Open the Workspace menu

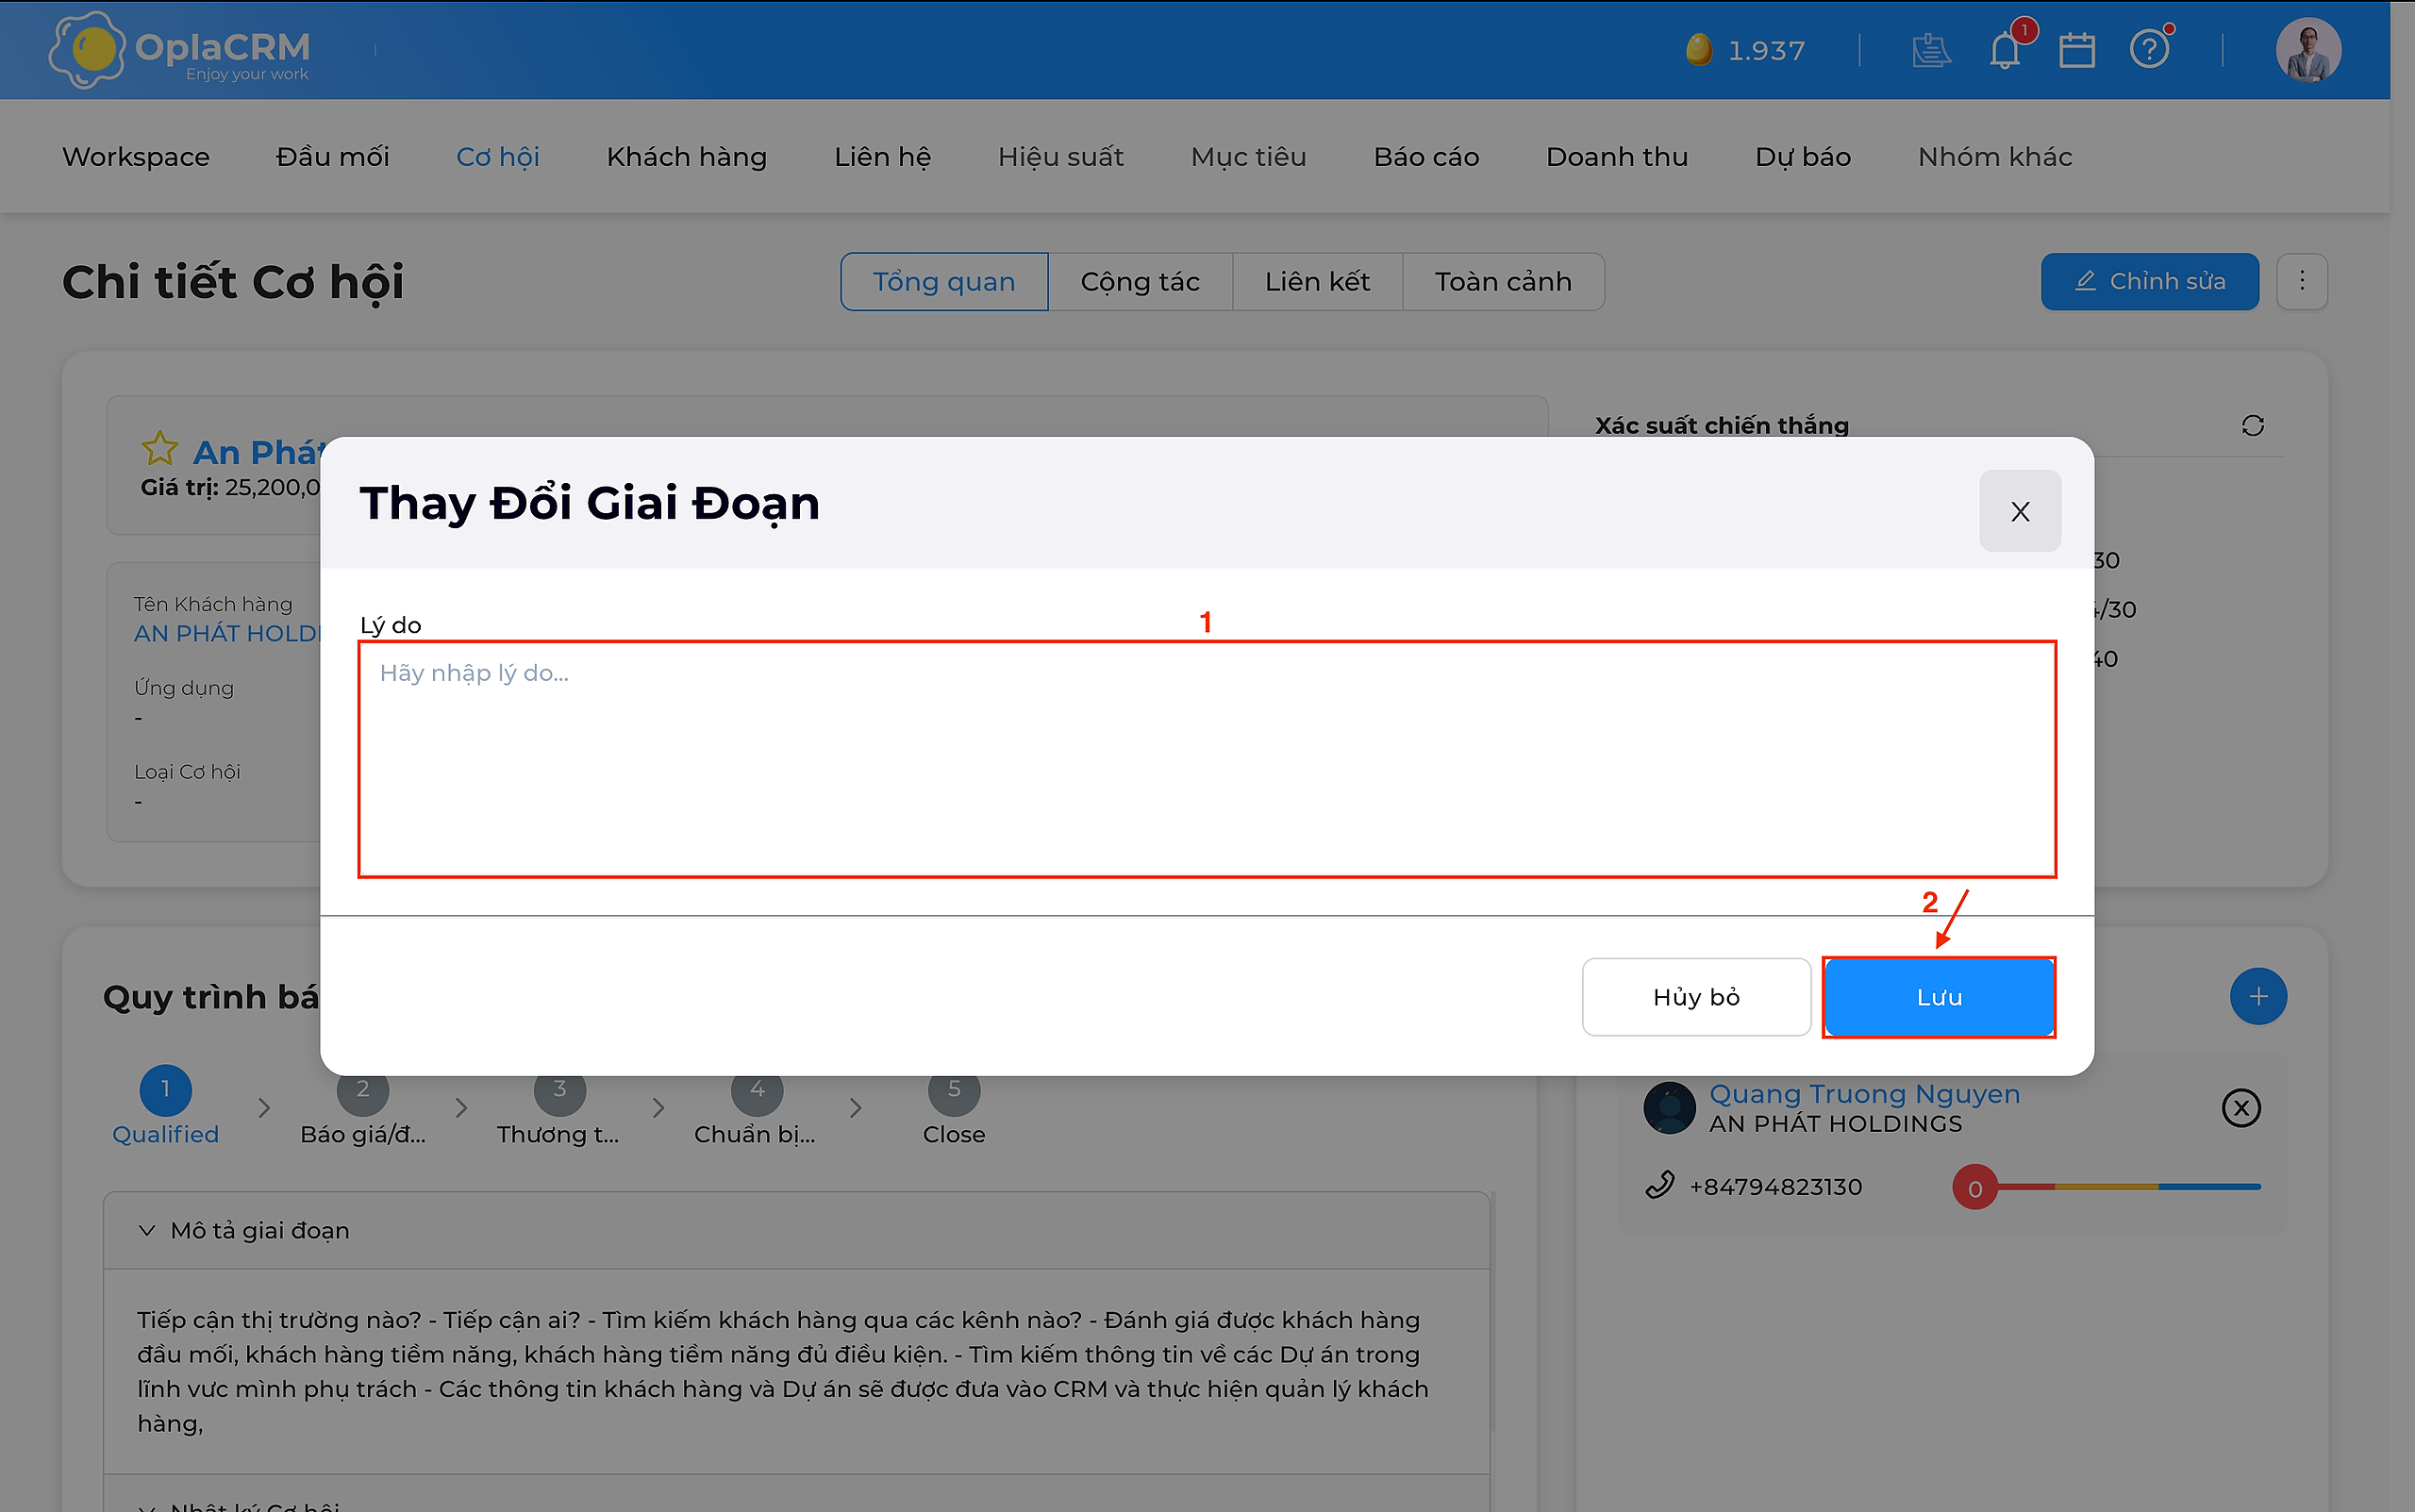coord(136,157)
